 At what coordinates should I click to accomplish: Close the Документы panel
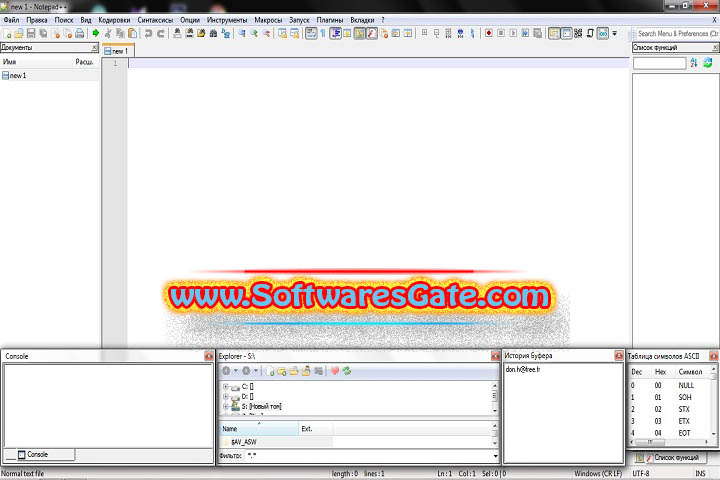[x=94, y=47]
